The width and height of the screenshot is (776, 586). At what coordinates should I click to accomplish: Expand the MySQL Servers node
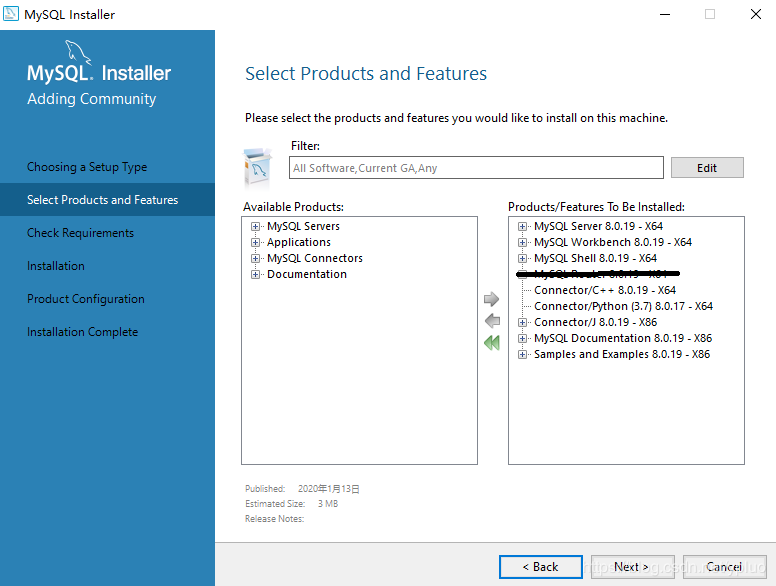pos(255,227)
